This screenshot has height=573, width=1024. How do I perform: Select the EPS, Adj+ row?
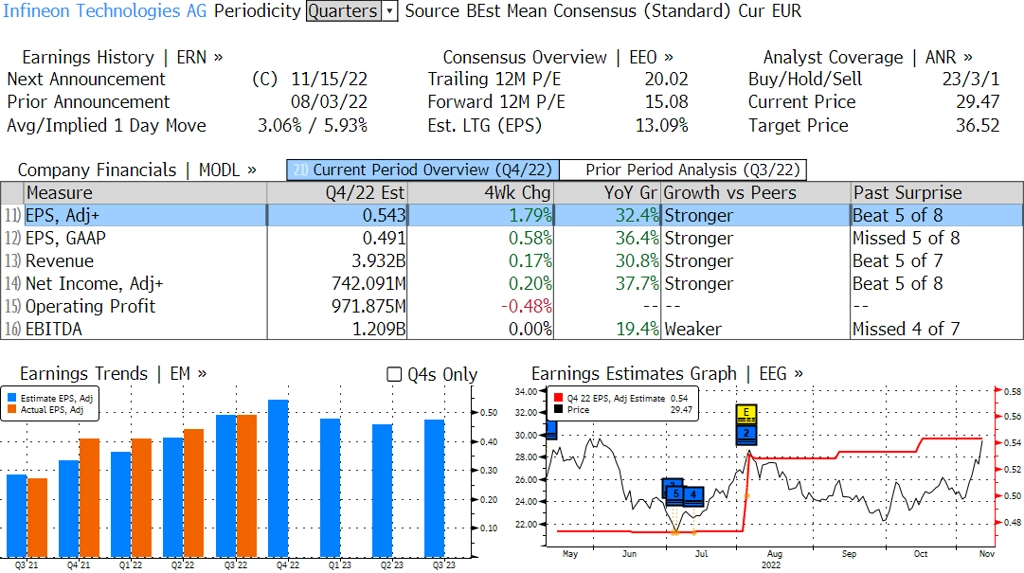tap(512, 216)
